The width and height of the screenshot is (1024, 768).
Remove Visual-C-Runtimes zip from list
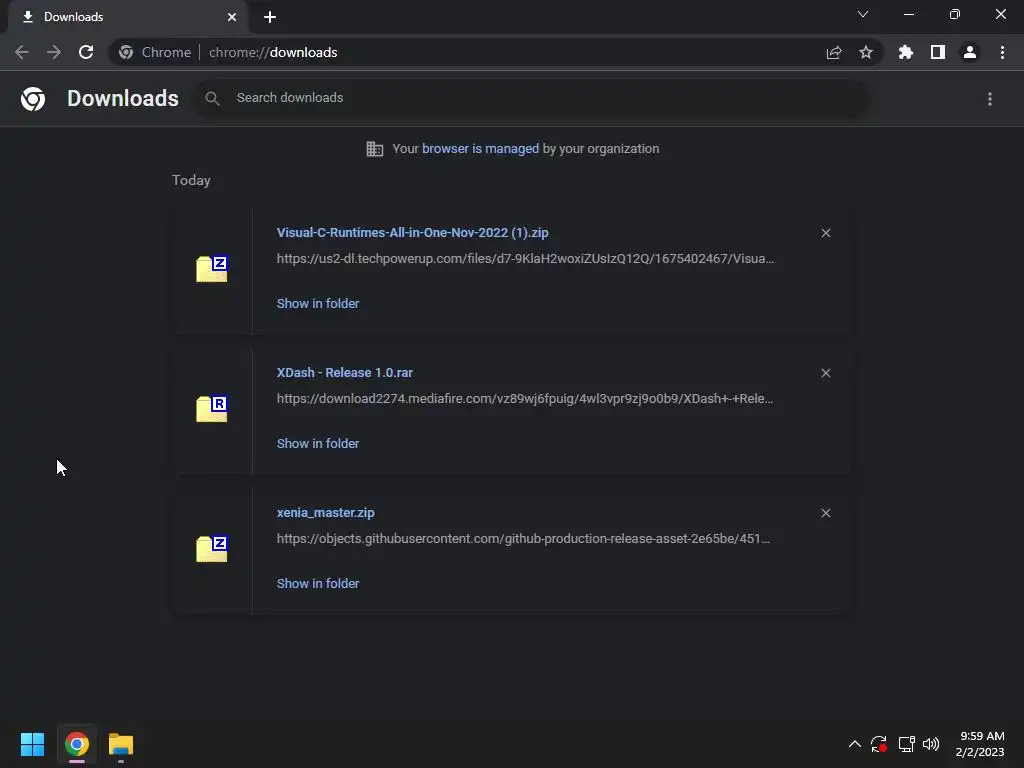click(x=826, y=233)
